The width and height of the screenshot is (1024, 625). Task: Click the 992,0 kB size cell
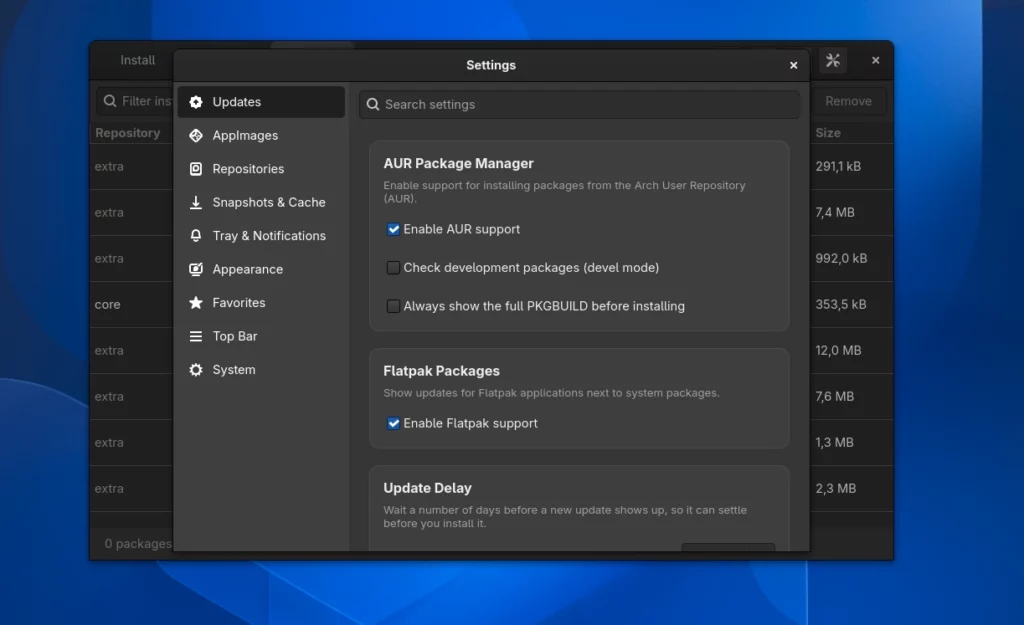(841, 259)
